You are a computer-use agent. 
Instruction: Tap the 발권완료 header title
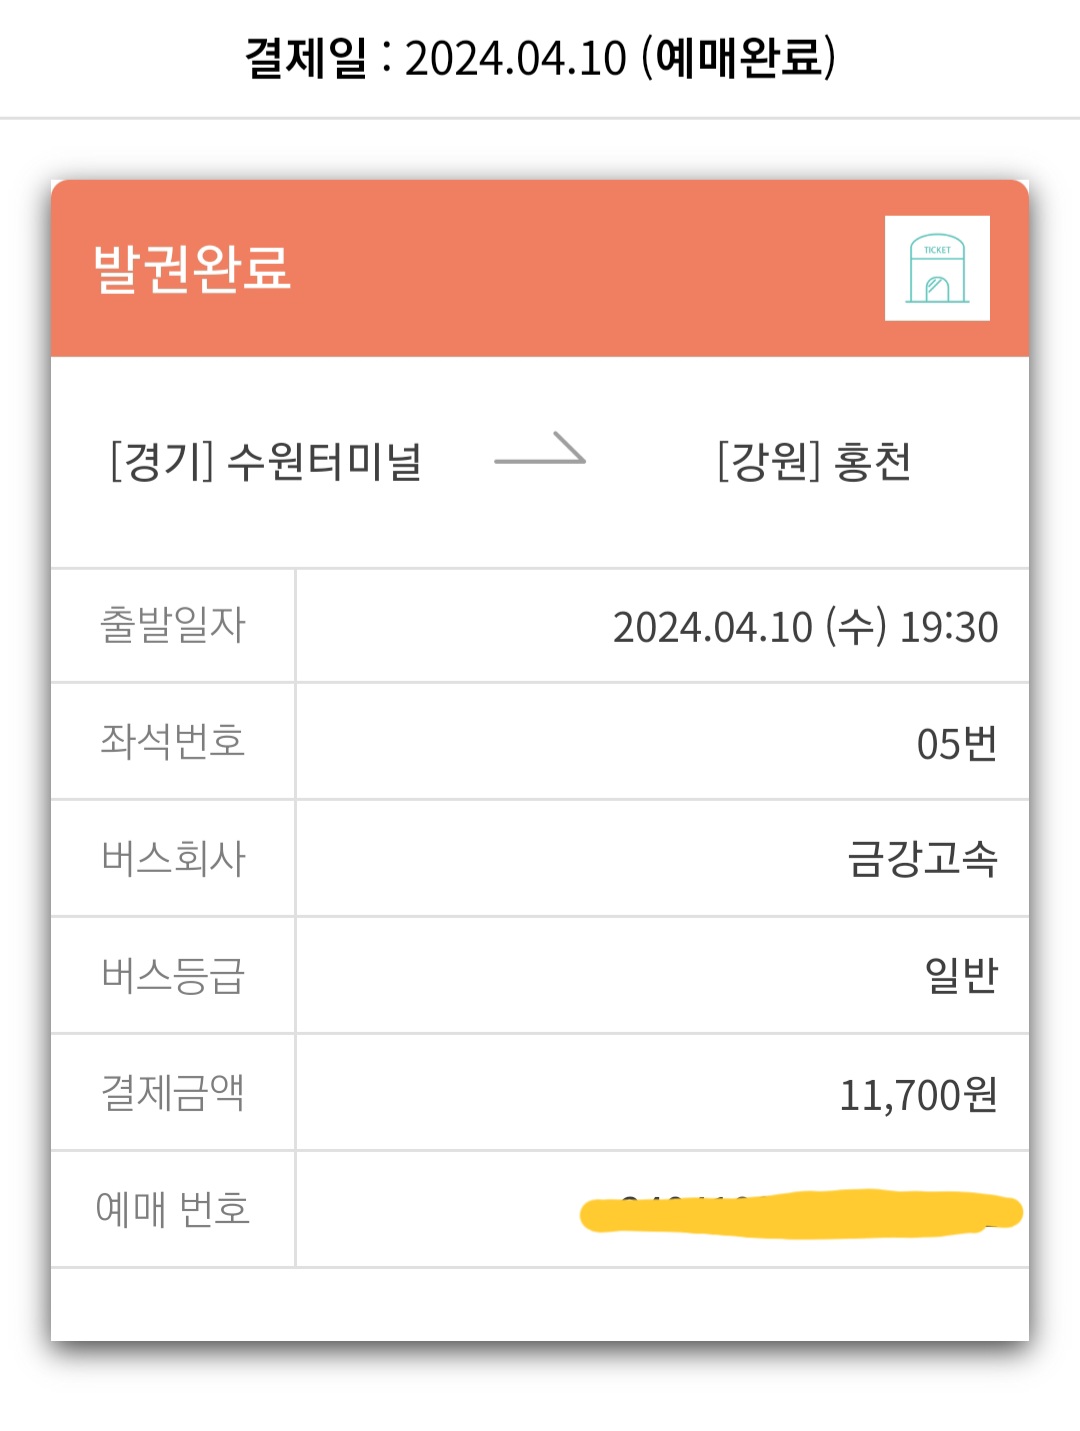[x=192, y=268]
